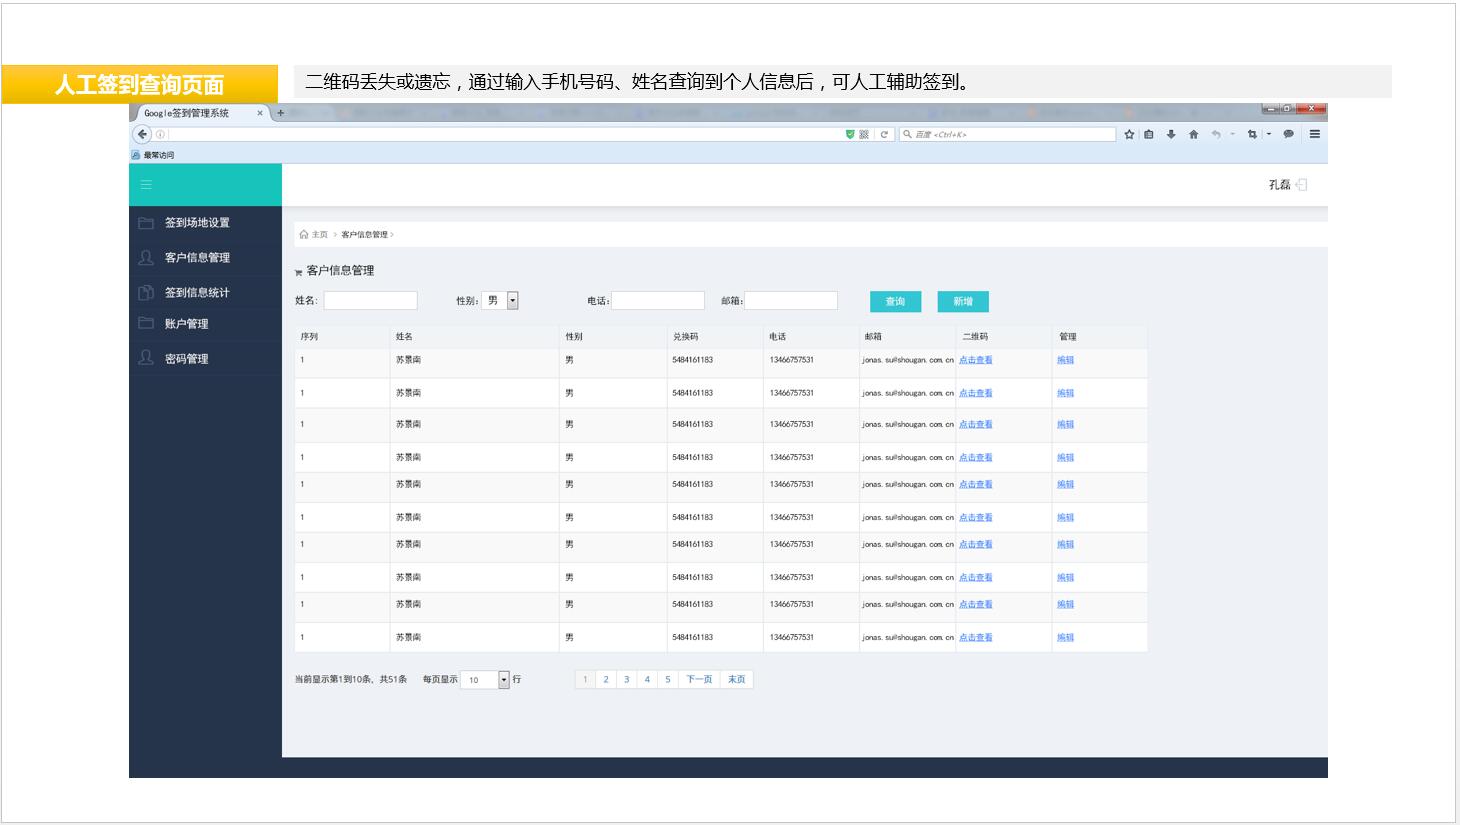This screenshot has height=825, width=1460.
Task: Open the browser hamburger menu
Action: click(1315, 134)
